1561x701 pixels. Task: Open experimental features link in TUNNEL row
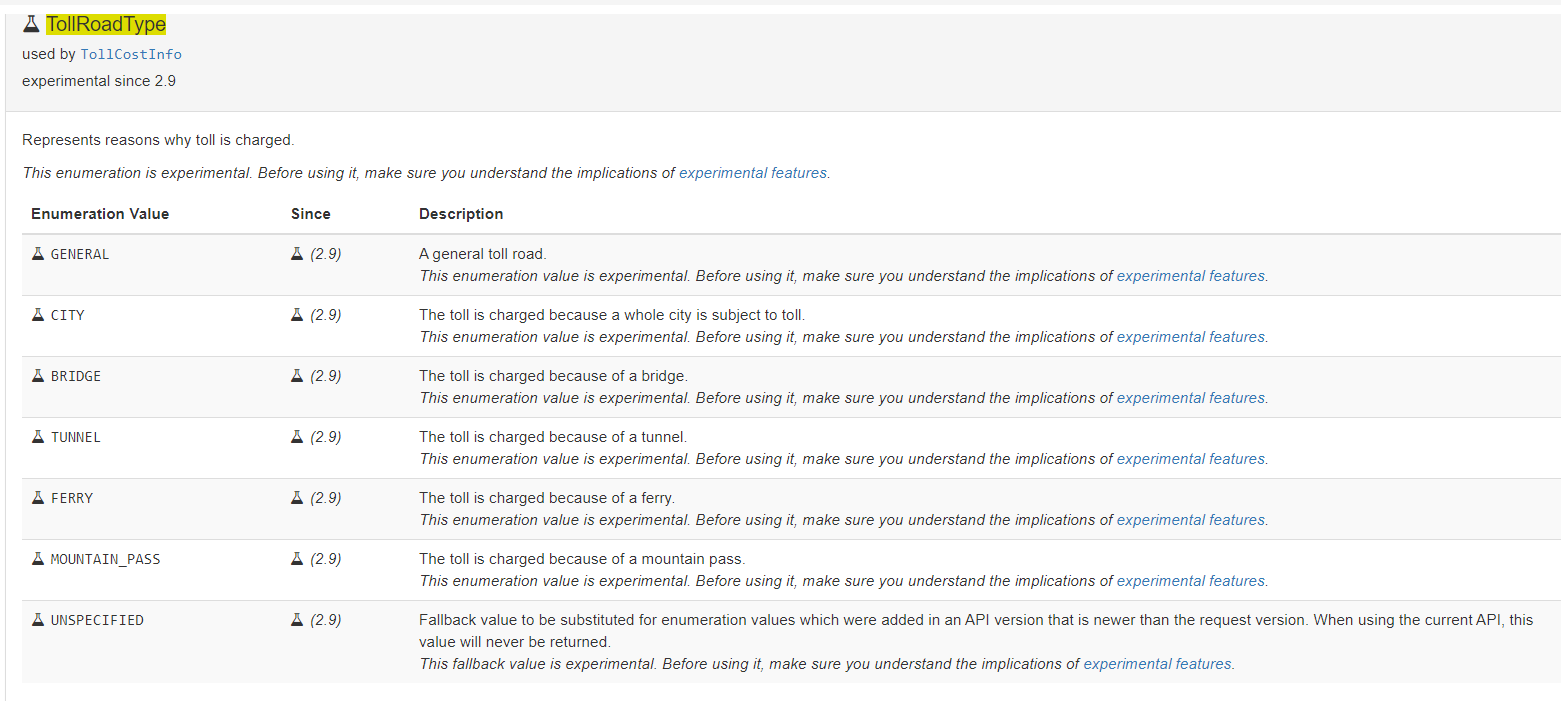(1190, 459)
